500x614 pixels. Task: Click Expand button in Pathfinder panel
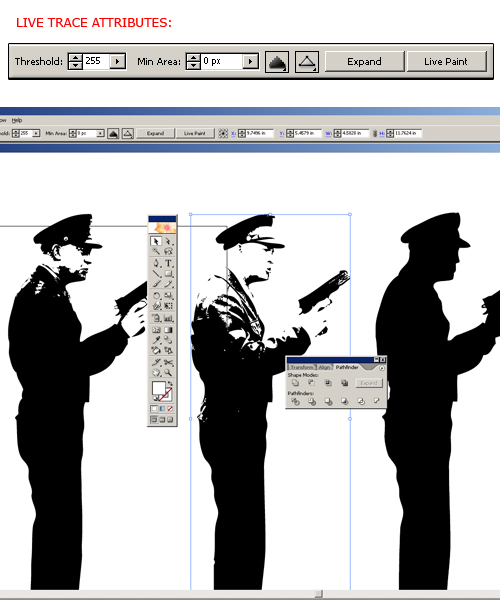pos(369,383)
